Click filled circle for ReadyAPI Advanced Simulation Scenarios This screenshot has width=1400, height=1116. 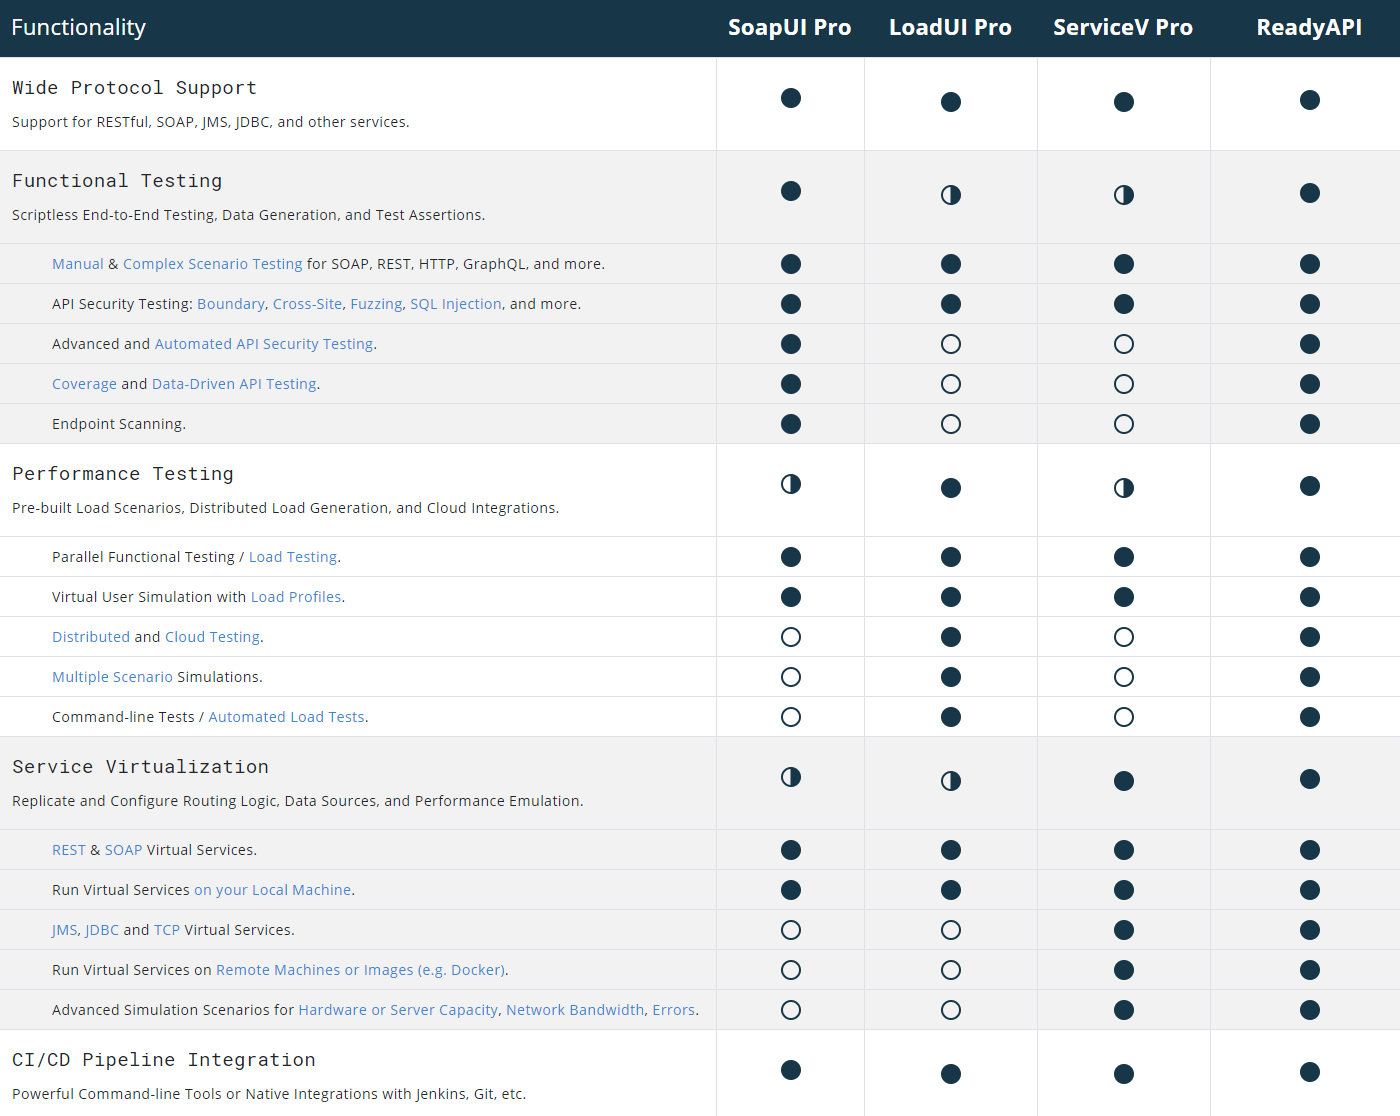coord(1310,1010)
